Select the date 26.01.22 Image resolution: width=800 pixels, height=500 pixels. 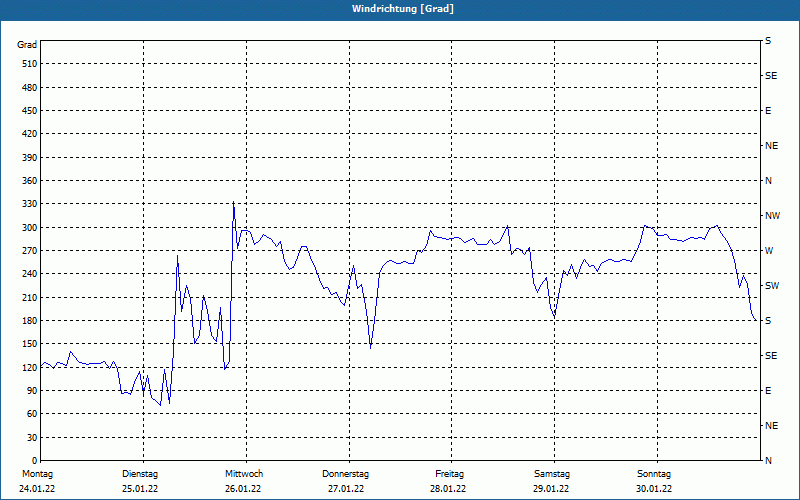243,489
